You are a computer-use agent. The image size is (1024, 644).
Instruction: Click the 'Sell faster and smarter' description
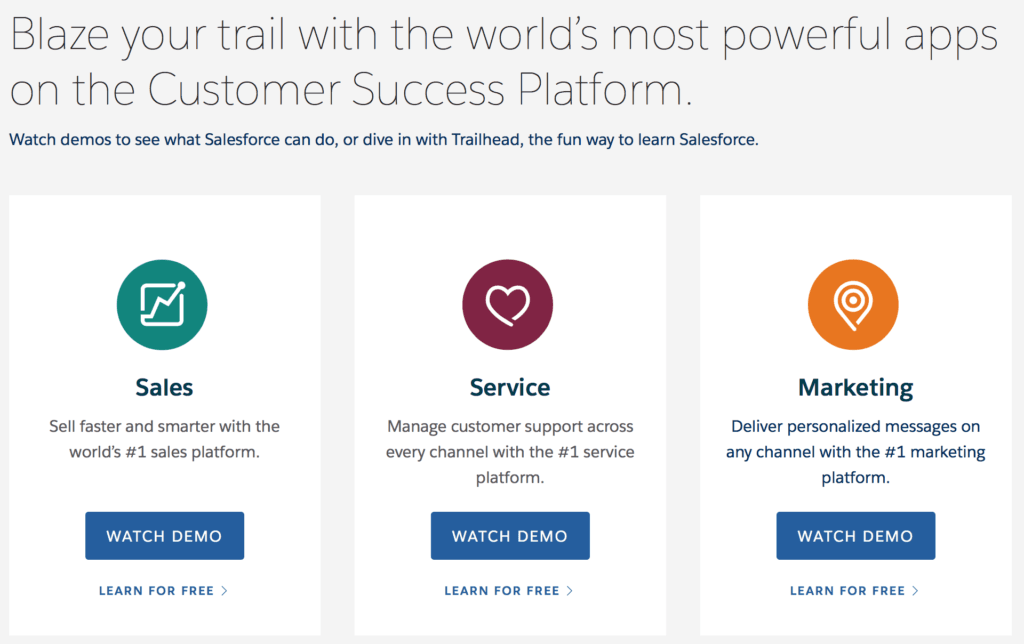[165, 439]
